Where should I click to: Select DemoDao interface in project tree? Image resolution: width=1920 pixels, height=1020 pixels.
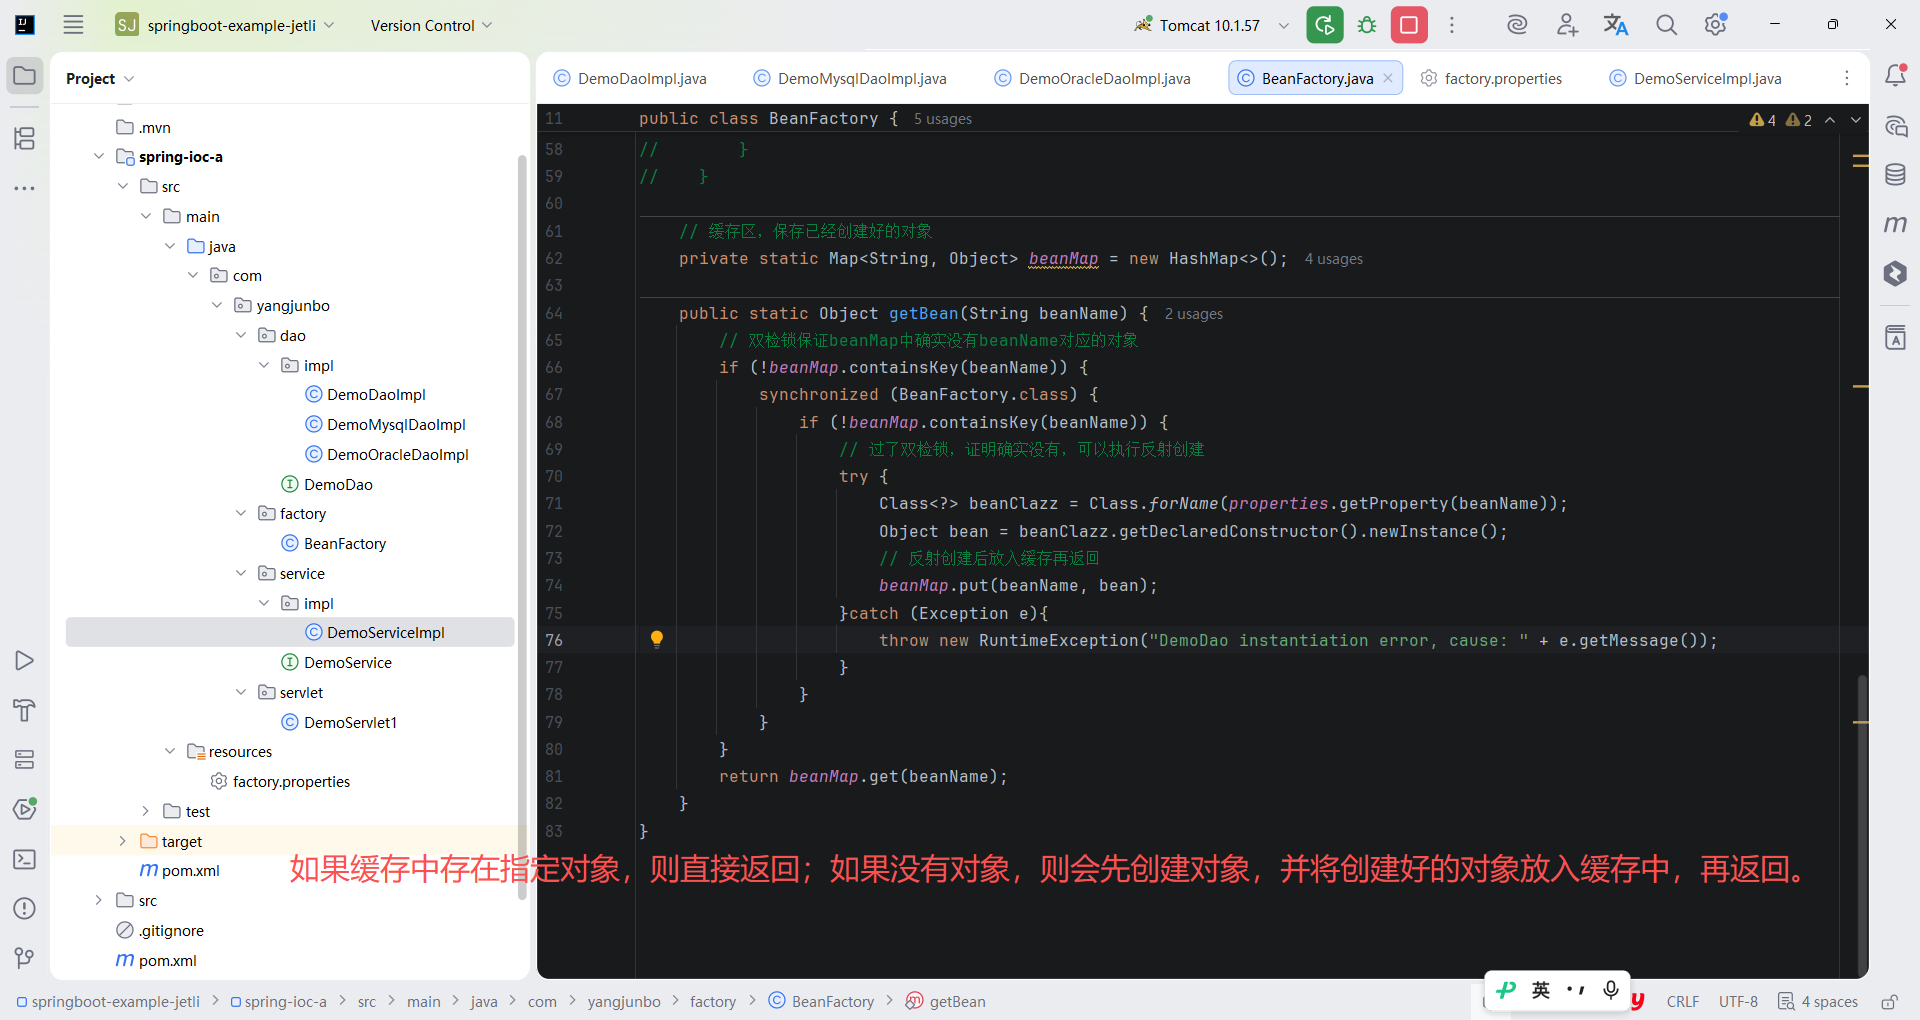tap(327, 485)
